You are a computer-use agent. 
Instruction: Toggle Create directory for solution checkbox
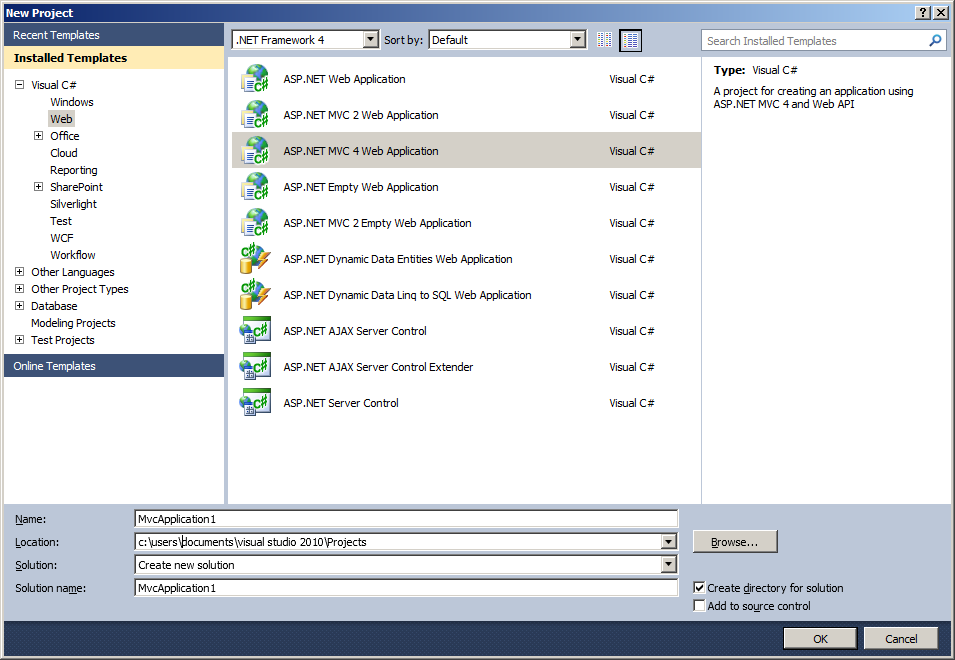click(699, 588)
